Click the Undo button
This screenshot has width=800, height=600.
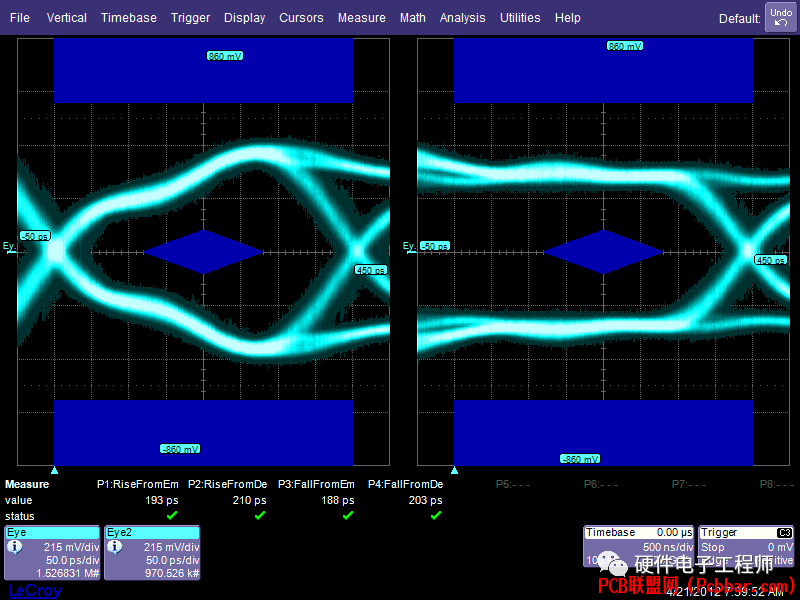pyautogui.click(x=781, y=17)
